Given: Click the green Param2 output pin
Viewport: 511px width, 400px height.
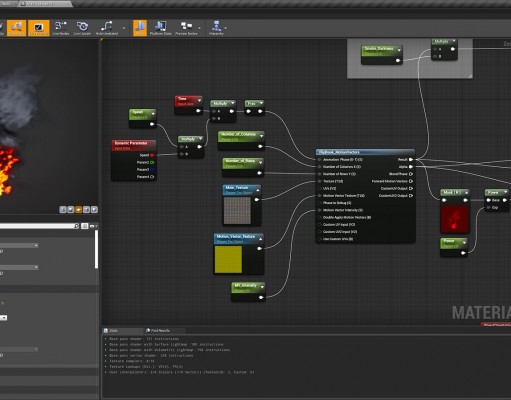Looking at the screenshot, I should tap(152, 162).
